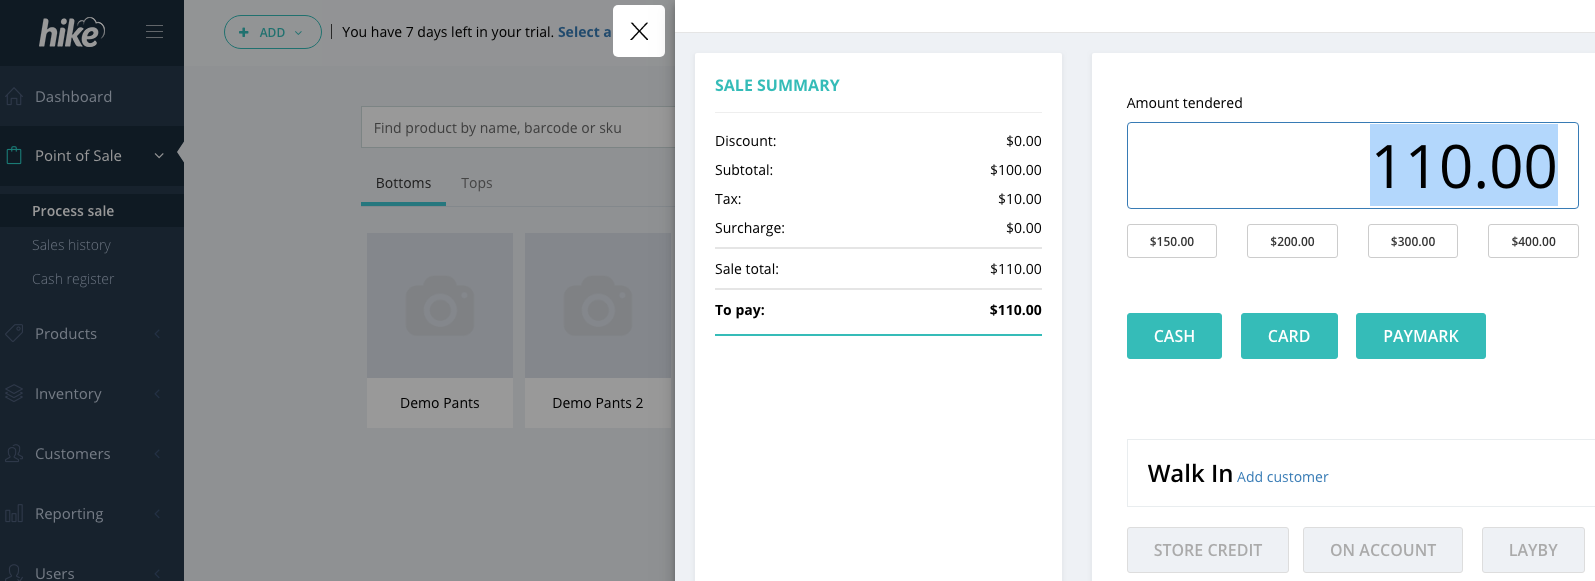Choose the PAYMARK payment button
Image resolution: width=1595 pixels, height=581 pixels.
(1420, 336)
